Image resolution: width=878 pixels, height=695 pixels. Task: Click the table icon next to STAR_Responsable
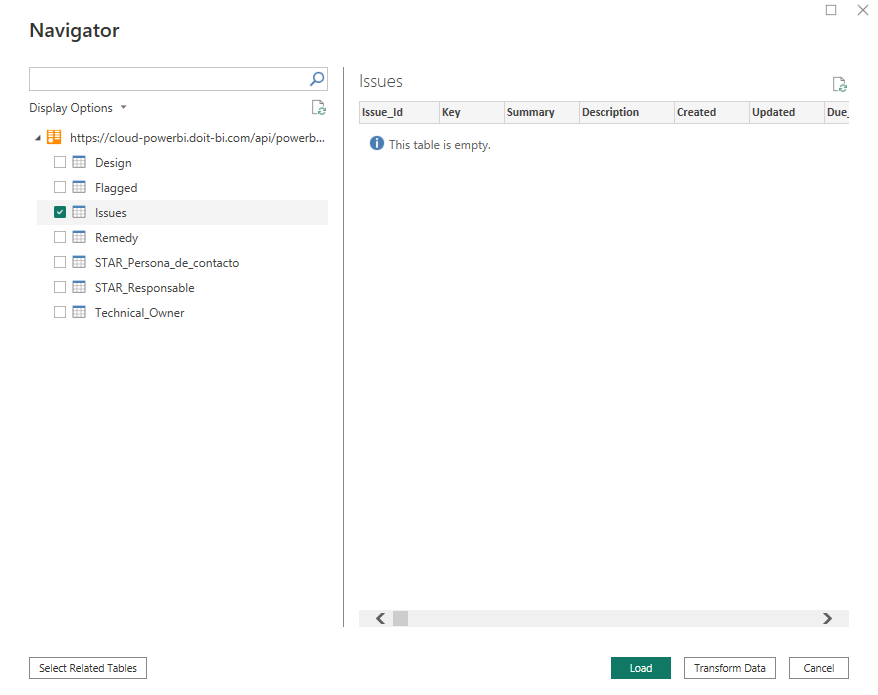click(79, 287)
